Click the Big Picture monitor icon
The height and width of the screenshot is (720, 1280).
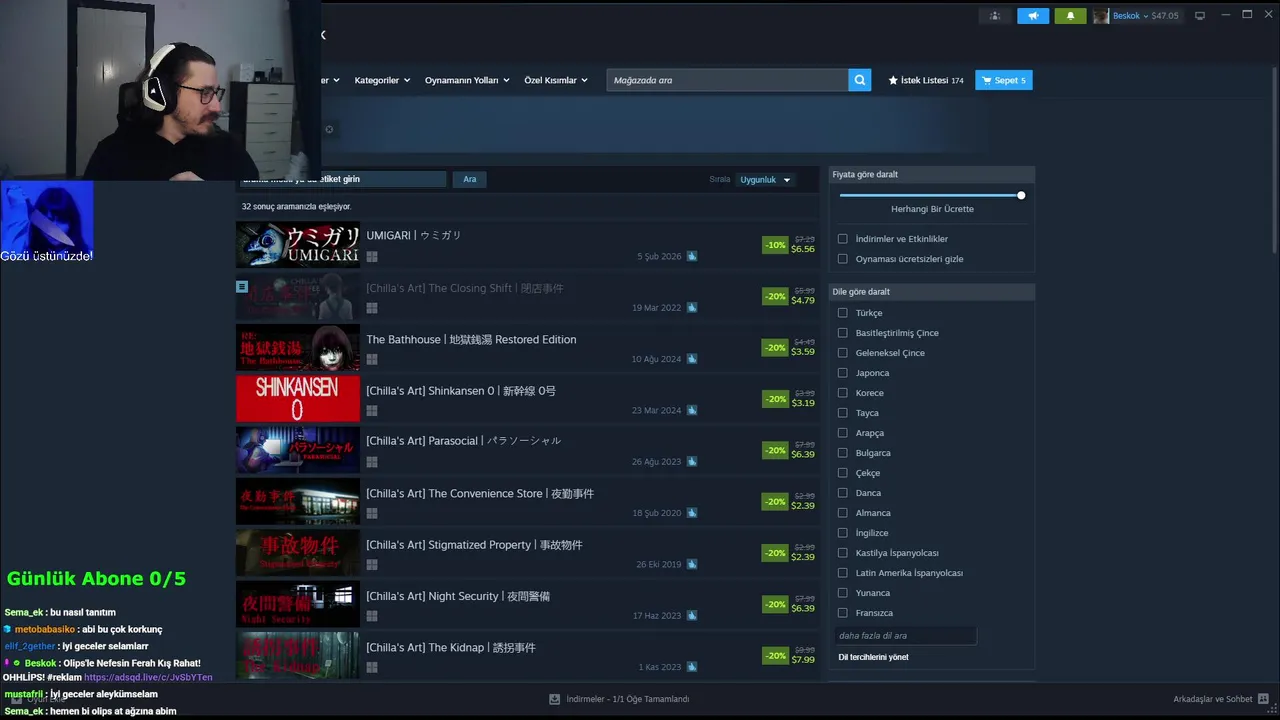pyautogui.click(x=1200, y=16)
